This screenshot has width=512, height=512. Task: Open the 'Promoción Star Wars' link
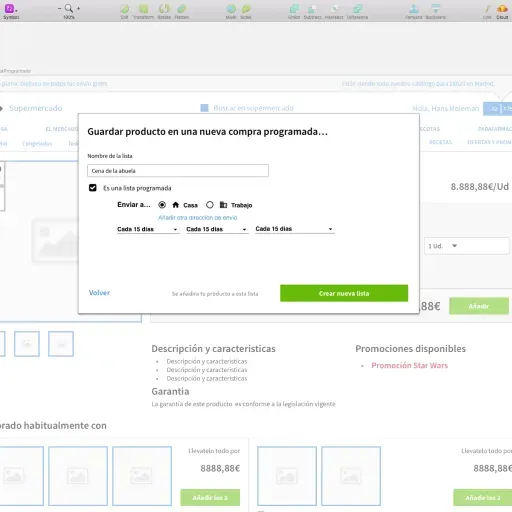click(409, 366)
